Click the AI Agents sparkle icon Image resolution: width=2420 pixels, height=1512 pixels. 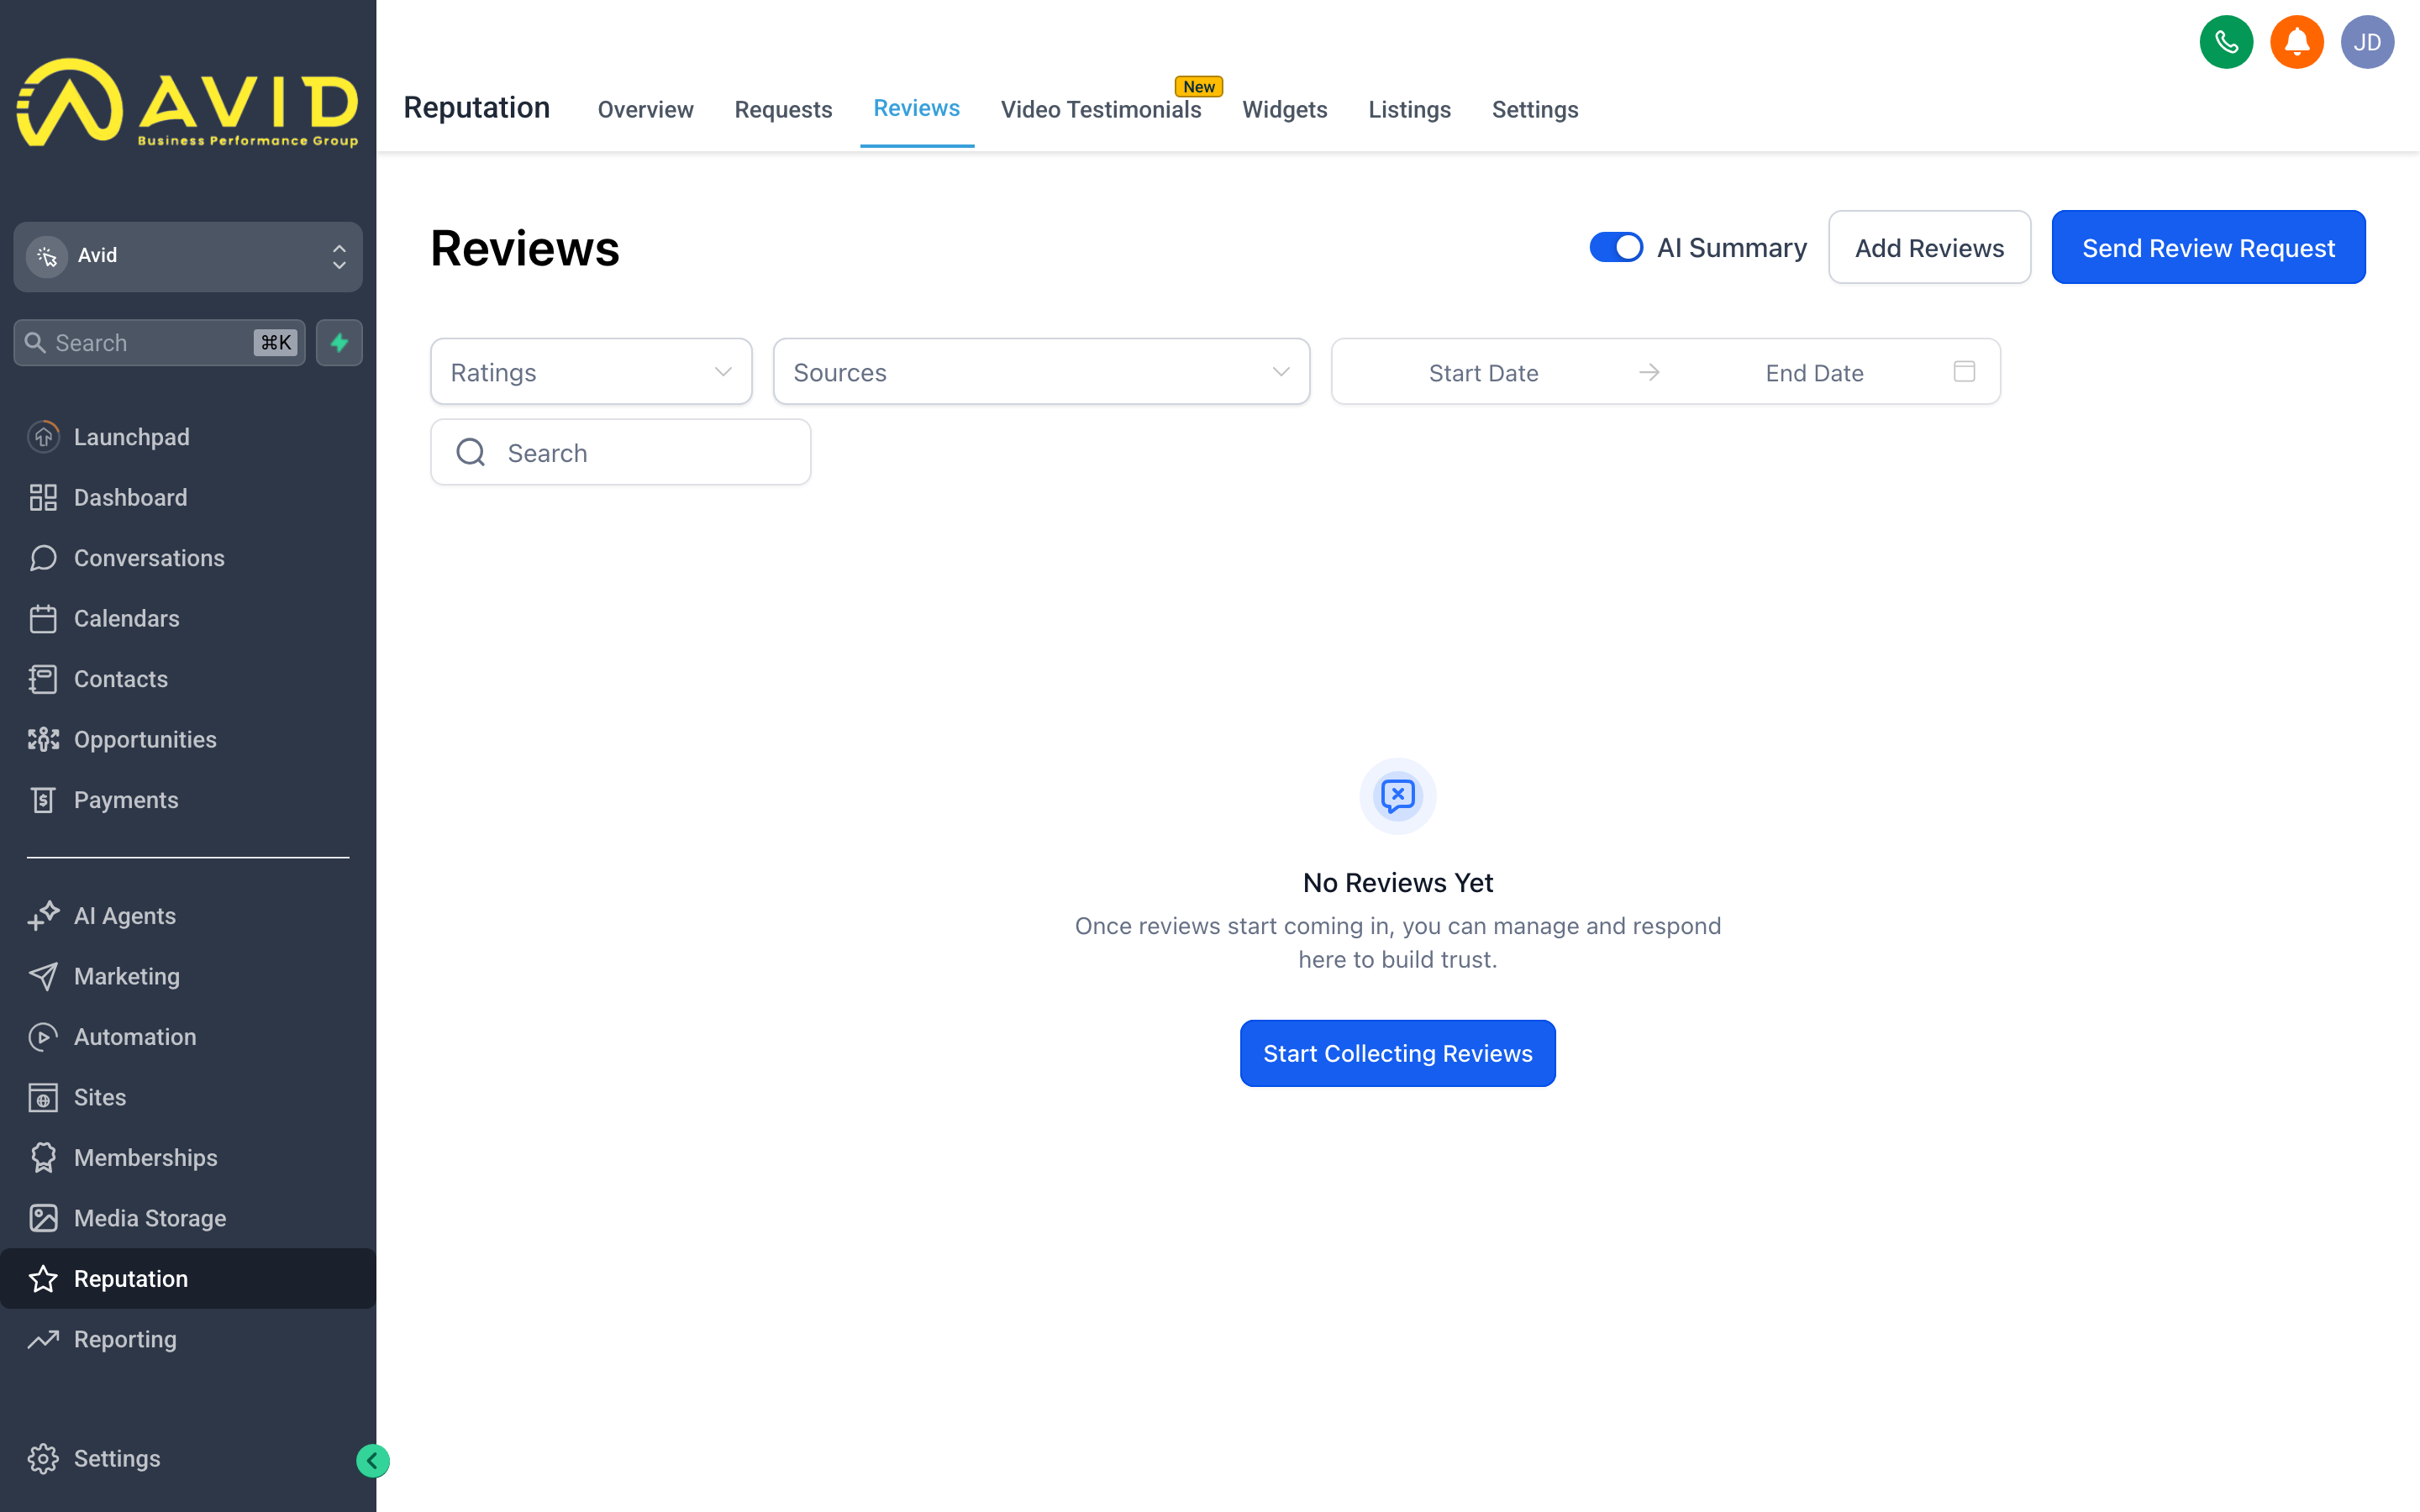pyautogui.click(x=43, y=916)
